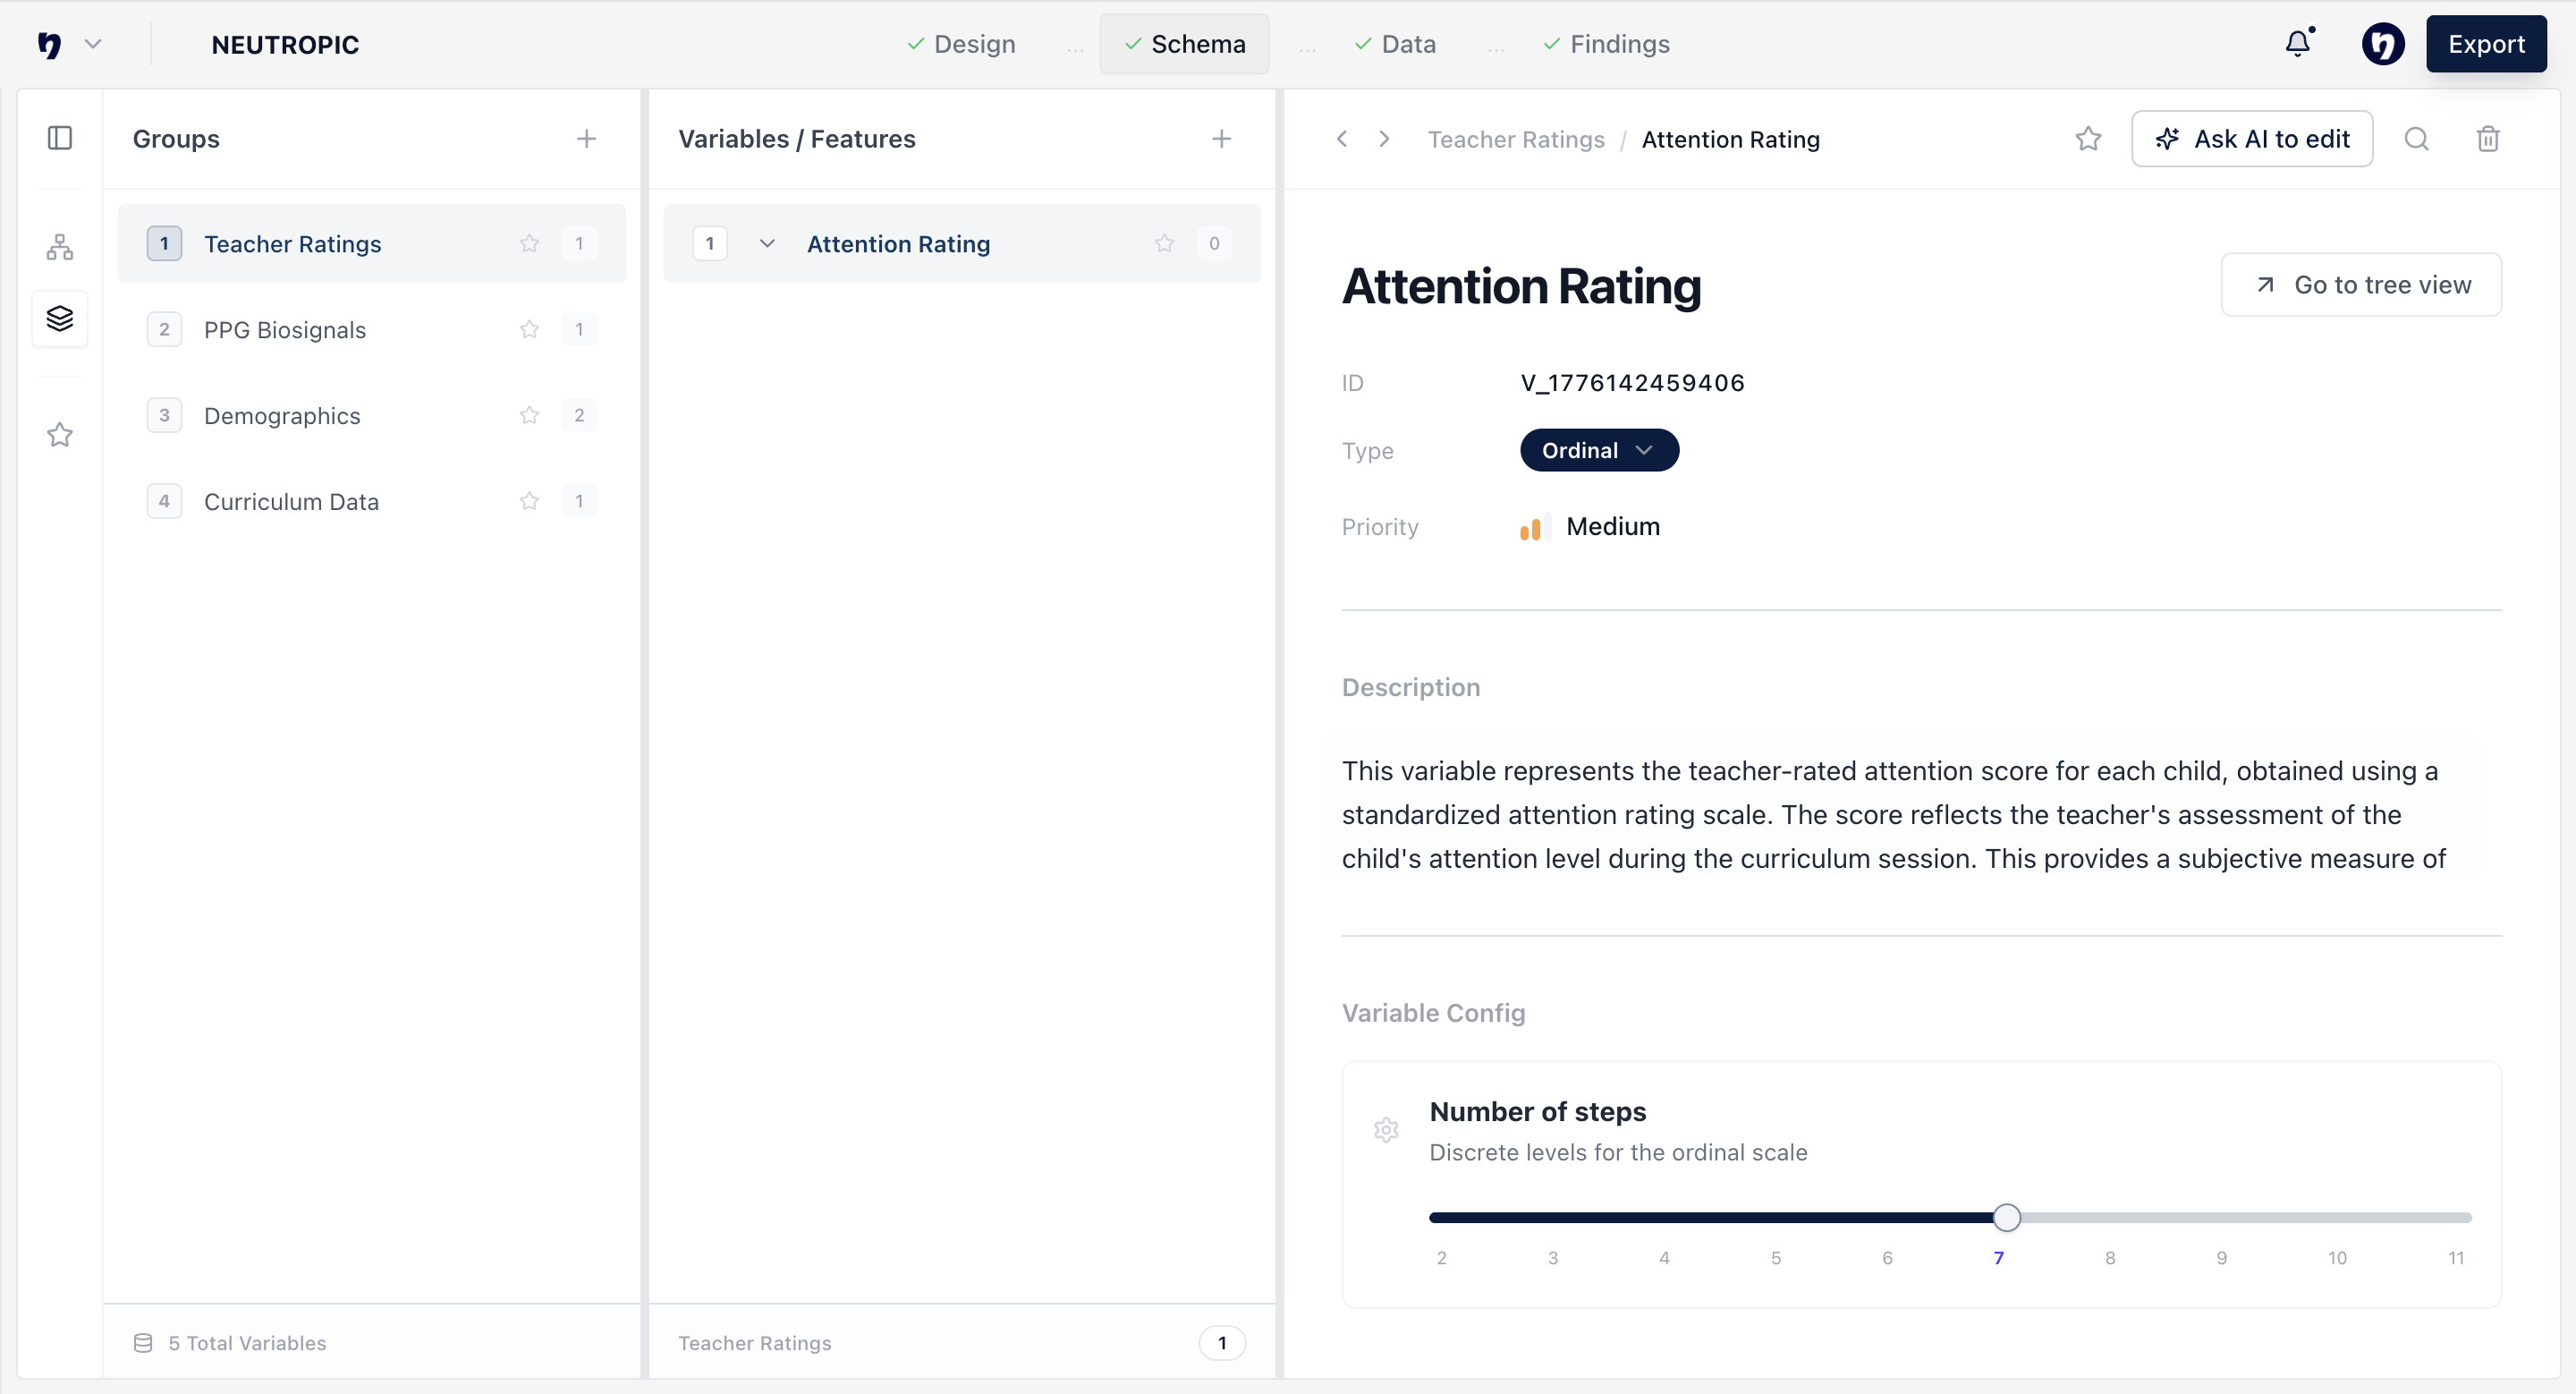2576x1394 pixels.
Task: Open favorites star in left sidebar
Action: [60, 435]
